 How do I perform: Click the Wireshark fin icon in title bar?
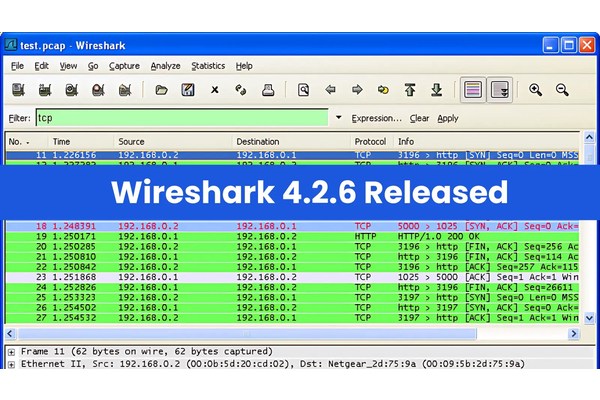click(11, 45)
